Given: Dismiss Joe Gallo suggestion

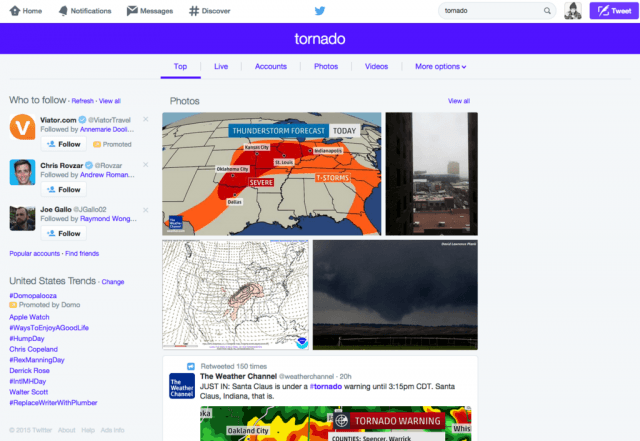Looking at the screenshot, I should [146, 210].
